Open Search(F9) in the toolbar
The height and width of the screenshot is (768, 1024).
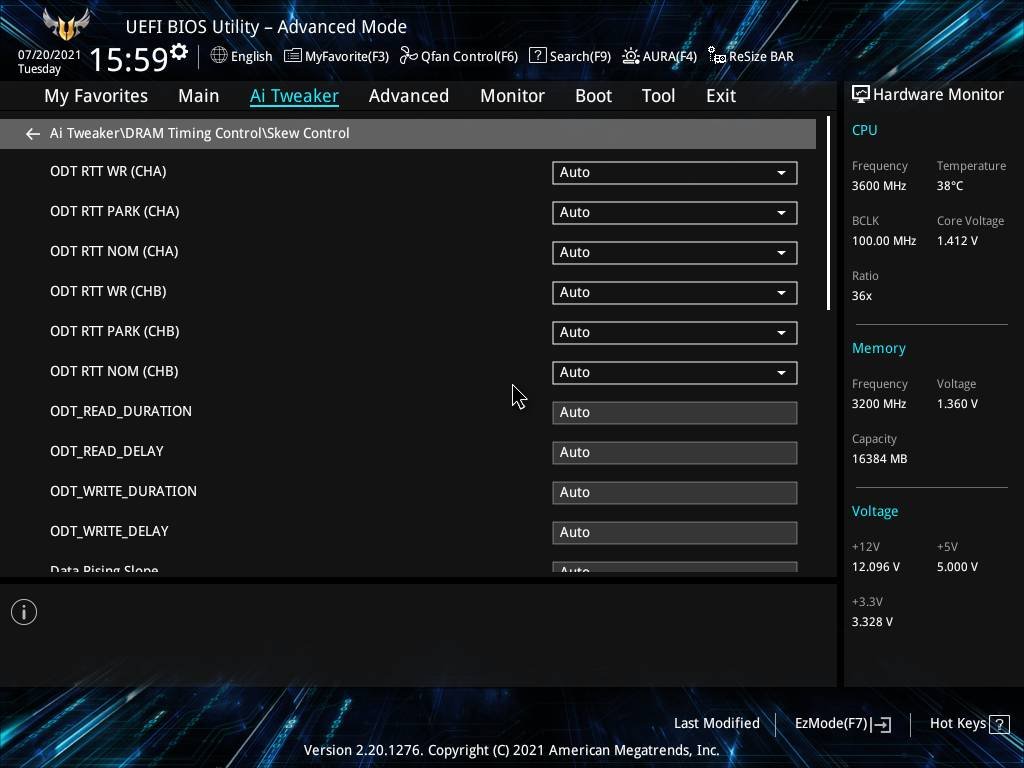coord(569,57)
